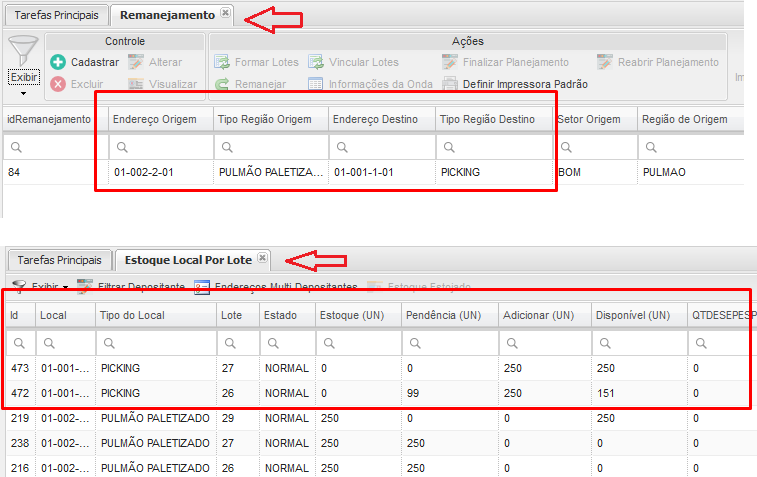Image resolution: width=757 pixels, height=477 pixels.
Task: Open Exibir dropdown in Estoque toolbar
Action: 65,287
